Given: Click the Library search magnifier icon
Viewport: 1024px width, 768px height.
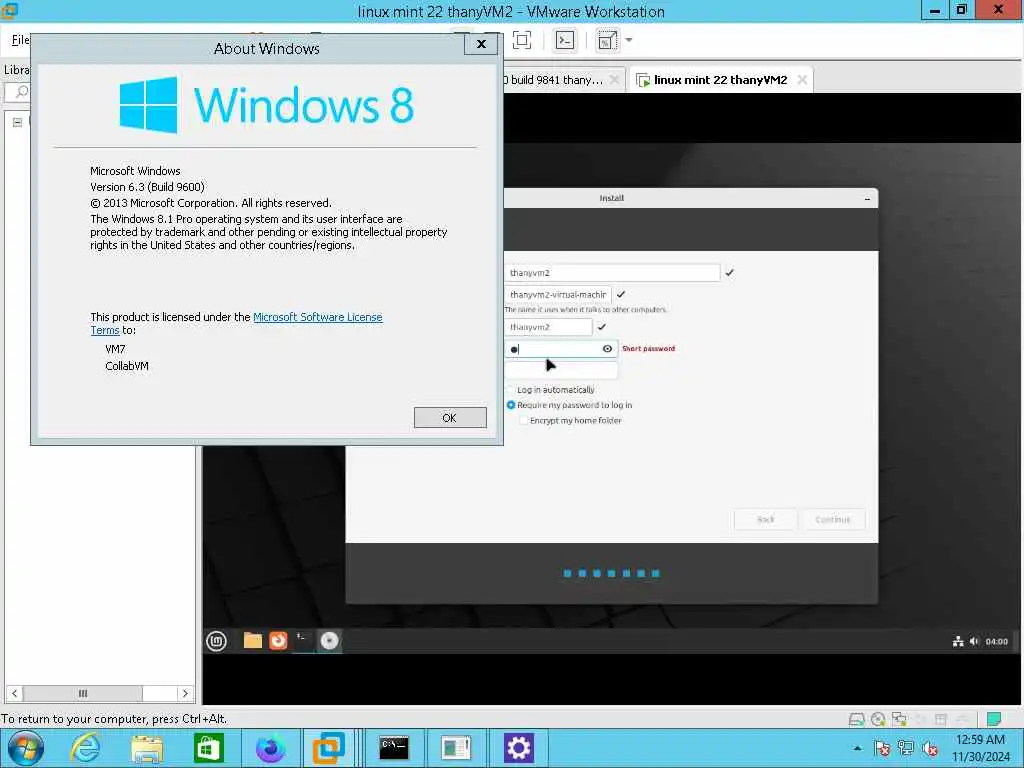Looking at the screenshot, I should [x=22, y=92].
